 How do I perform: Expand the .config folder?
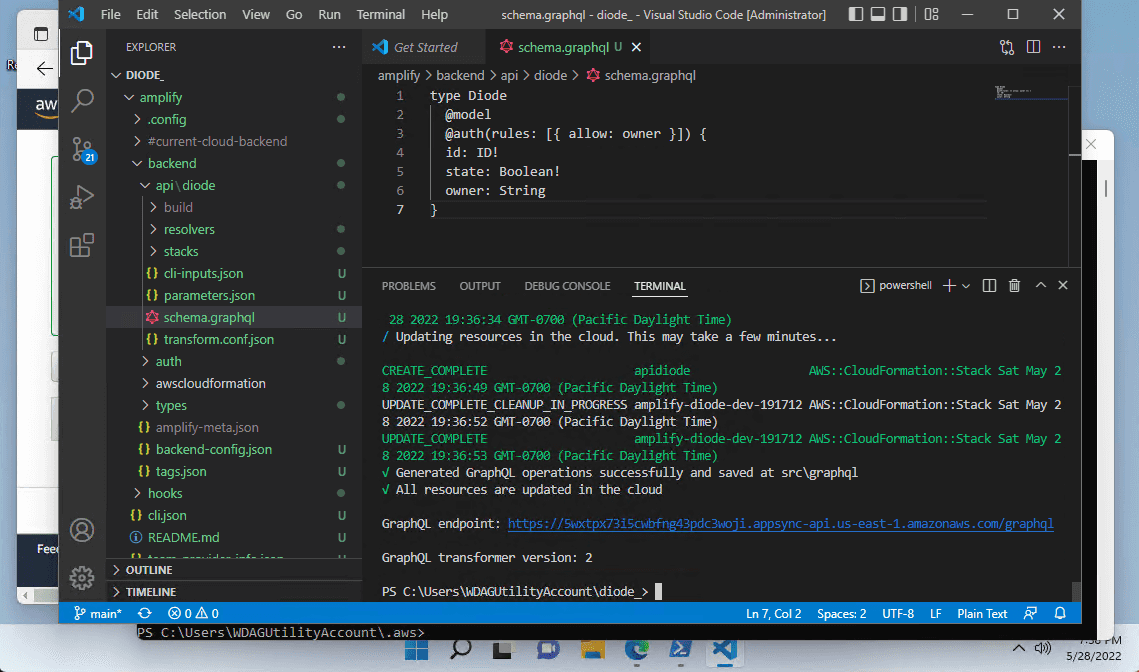pos(234,119)
